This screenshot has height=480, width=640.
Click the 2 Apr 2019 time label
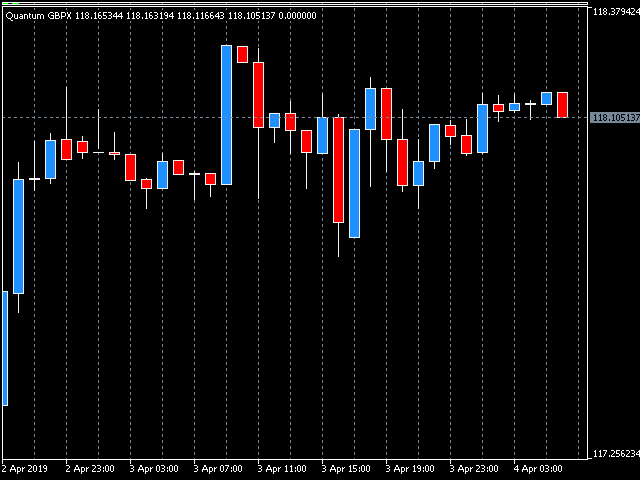click(x=24, y=469)
